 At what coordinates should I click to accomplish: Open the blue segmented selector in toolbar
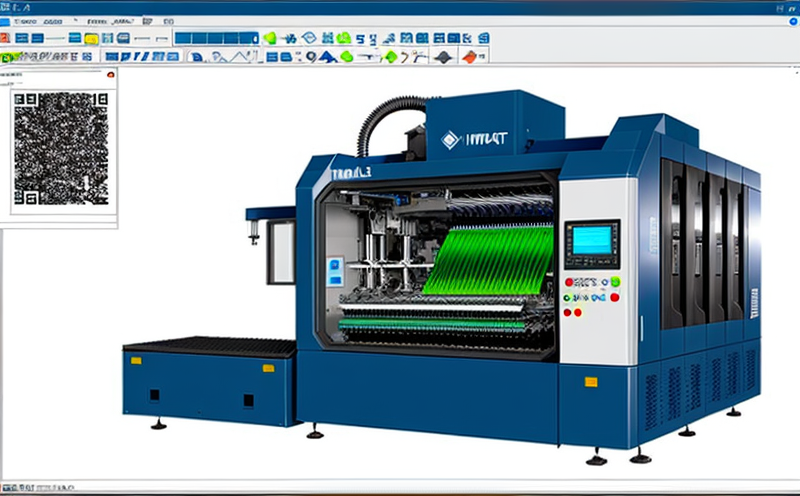[216, 38]
